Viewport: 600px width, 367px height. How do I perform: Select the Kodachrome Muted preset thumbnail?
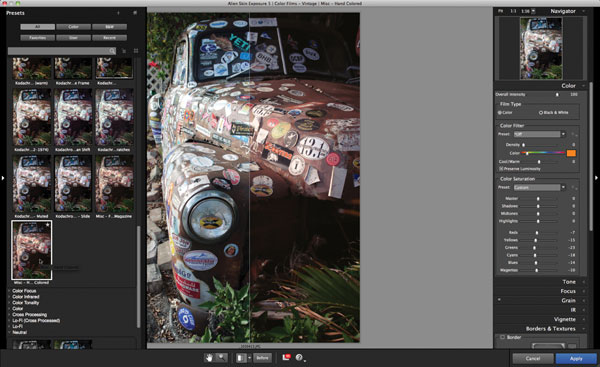[32, 183]
